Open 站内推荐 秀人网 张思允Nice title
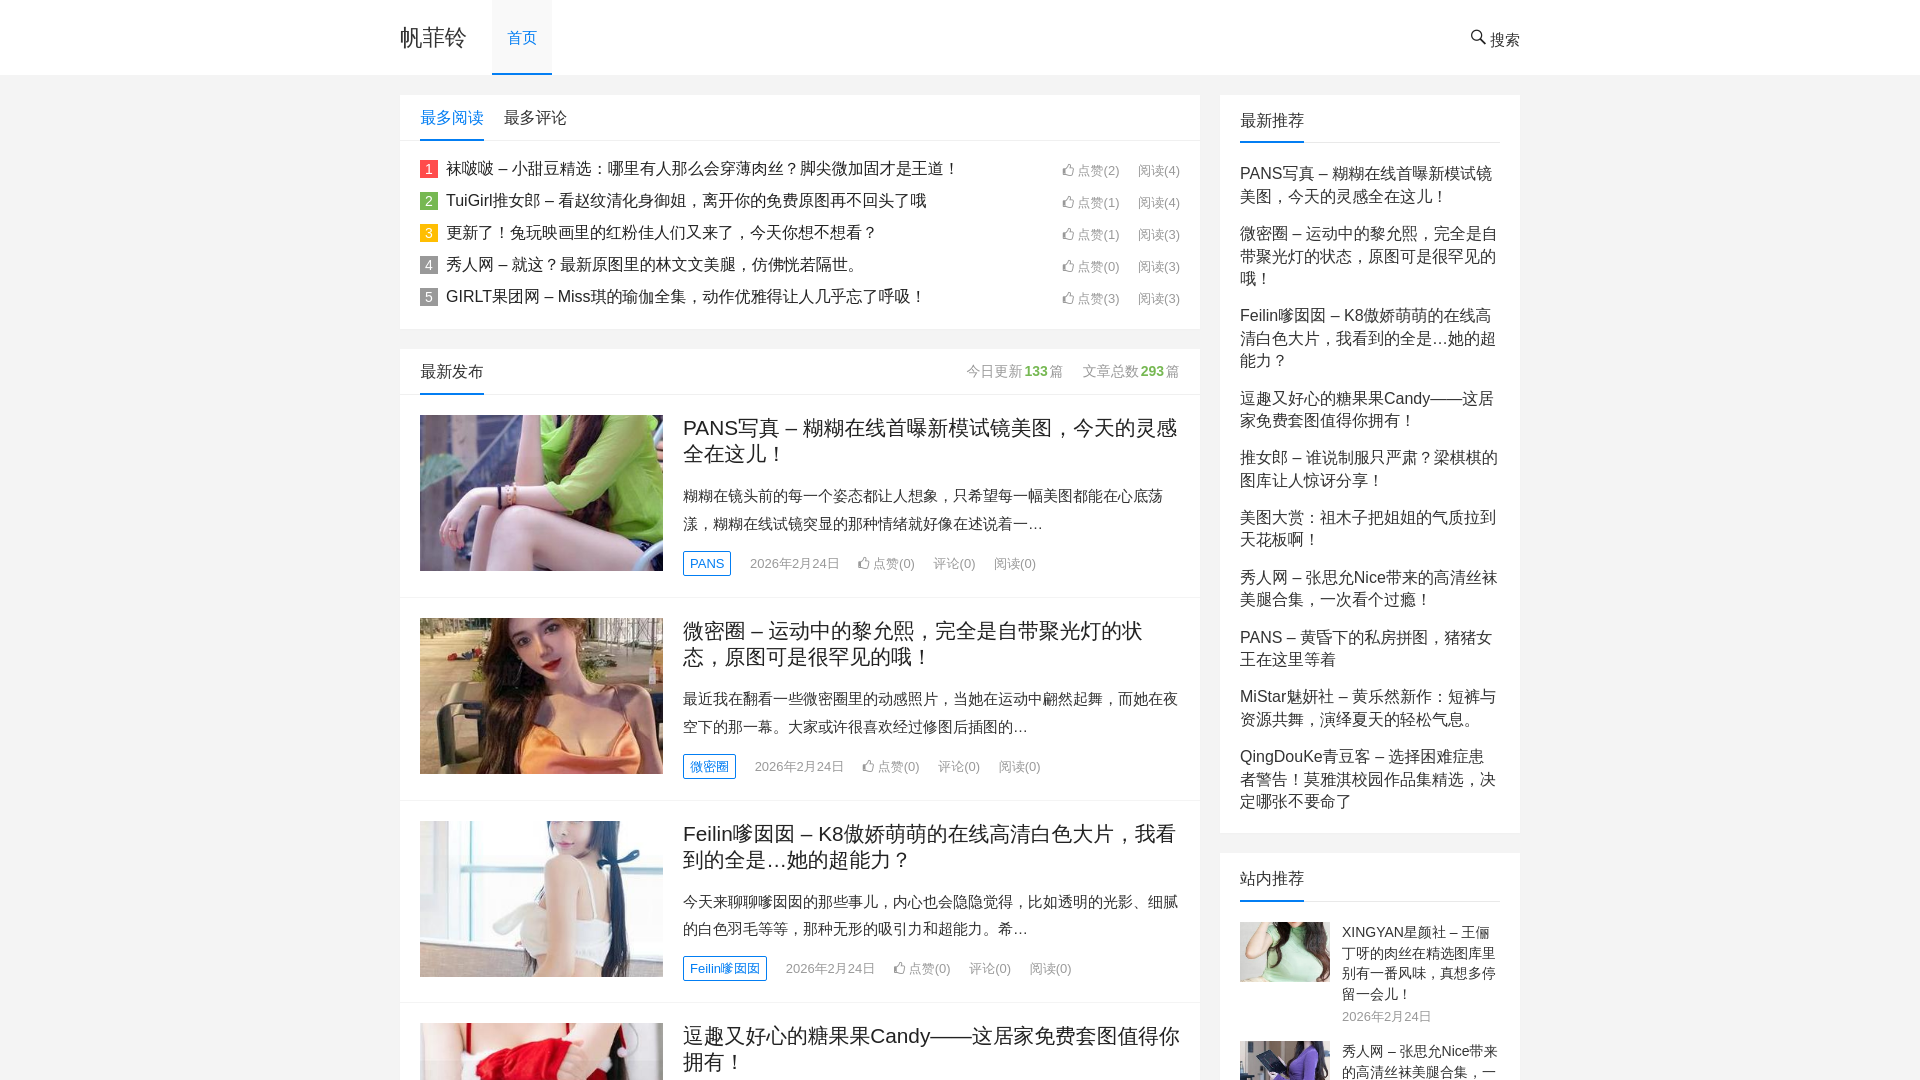This screenshot has height=1080, width=1920. (1420, 1061)
